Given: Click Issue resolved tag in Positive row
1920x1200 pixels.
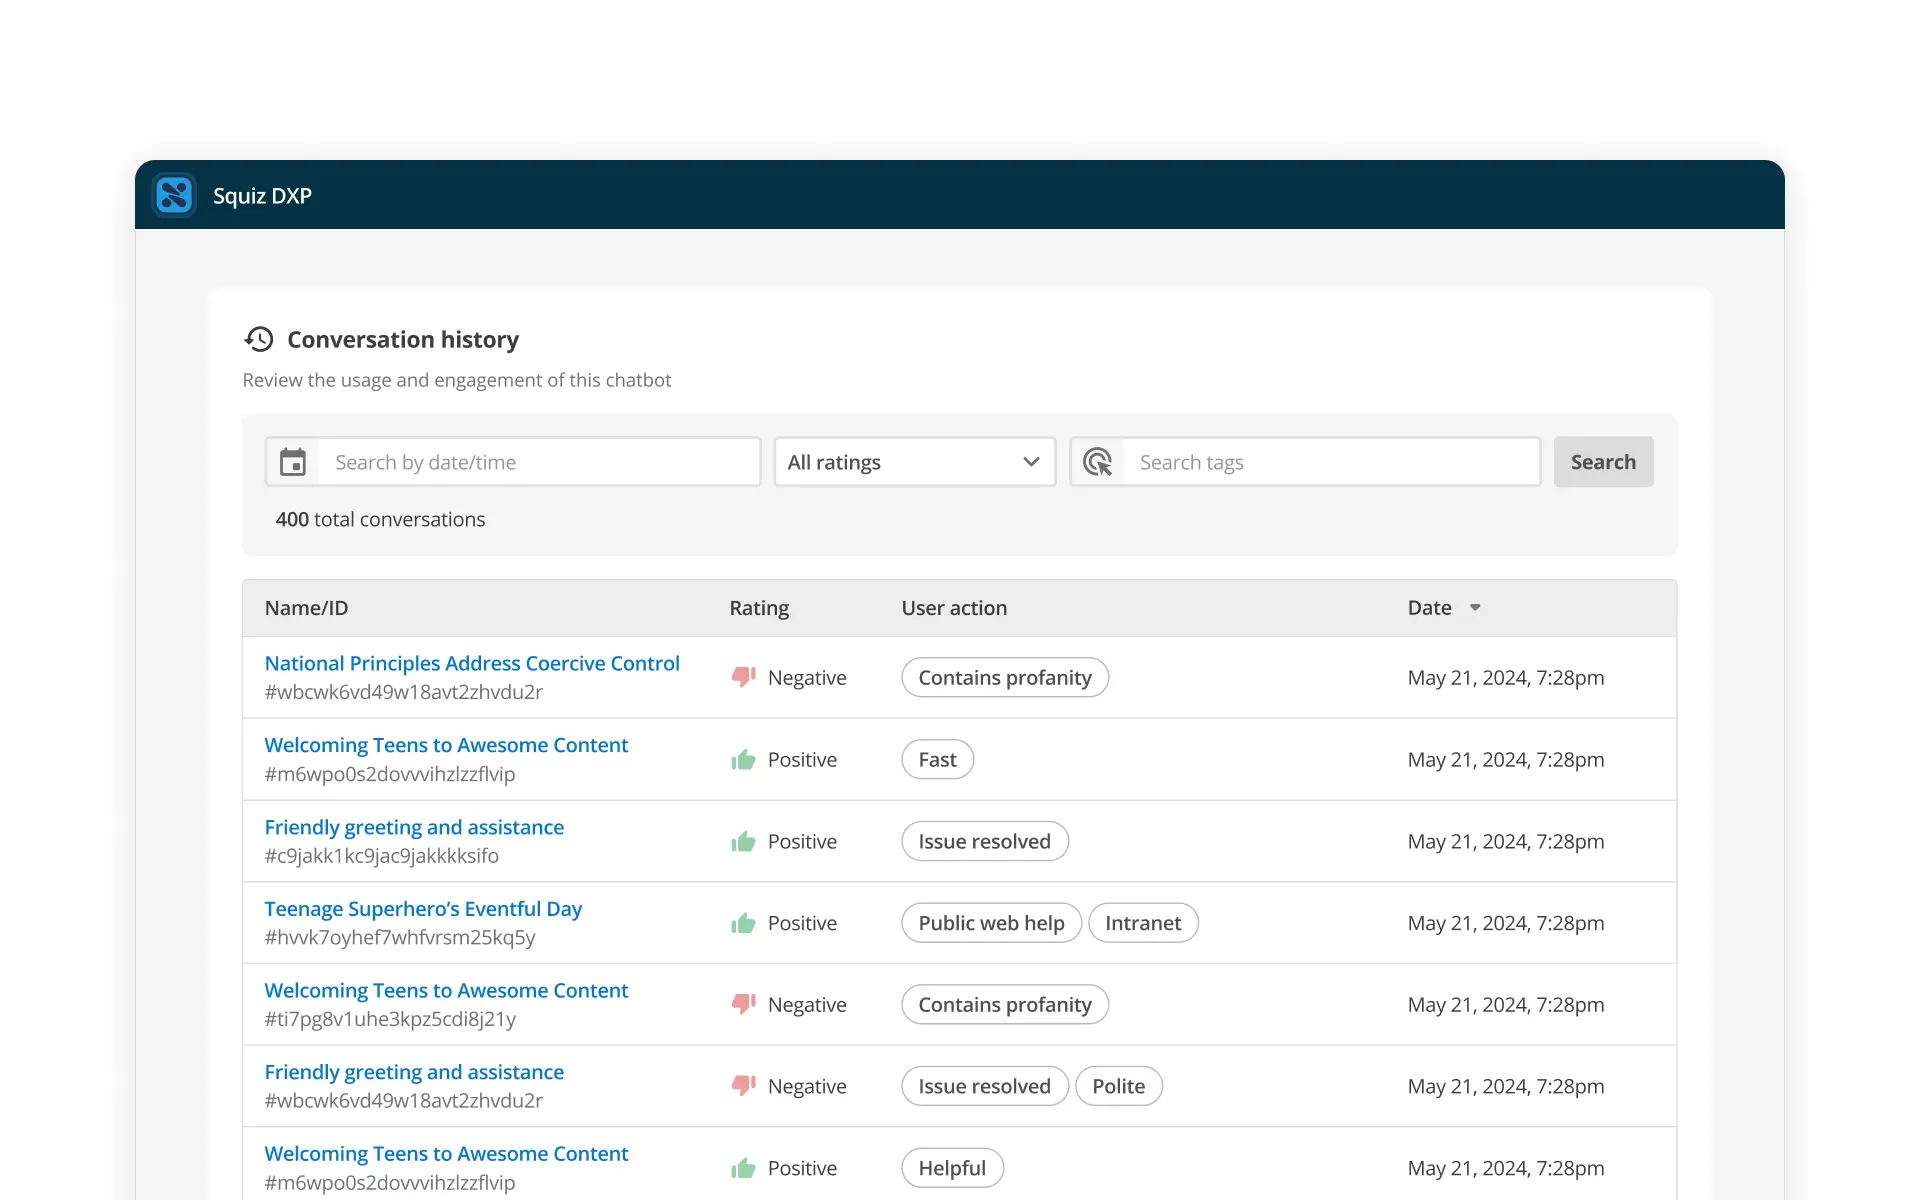Looking at the screenshot, I should [x=985, y=842].
